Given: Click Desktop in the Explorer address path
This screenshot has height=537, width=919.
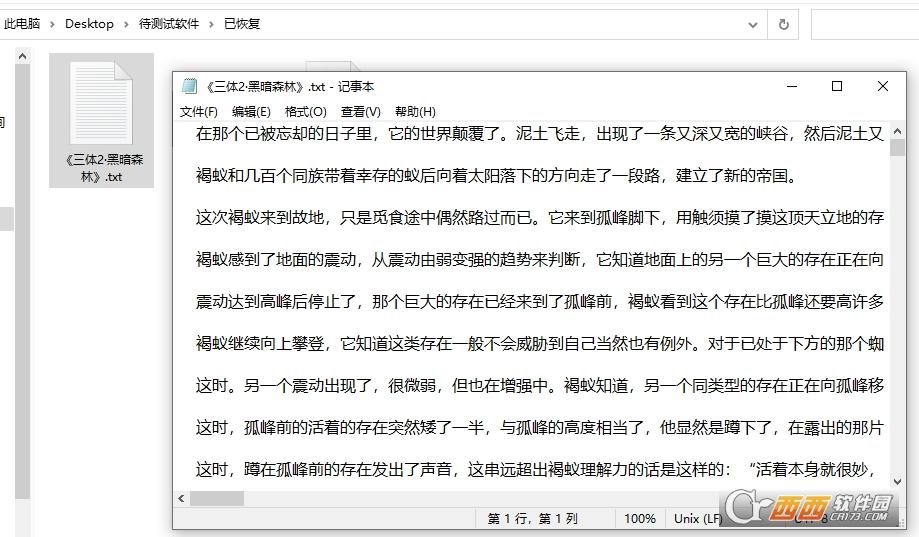Looking at the screenshot, I should [89, 23].
